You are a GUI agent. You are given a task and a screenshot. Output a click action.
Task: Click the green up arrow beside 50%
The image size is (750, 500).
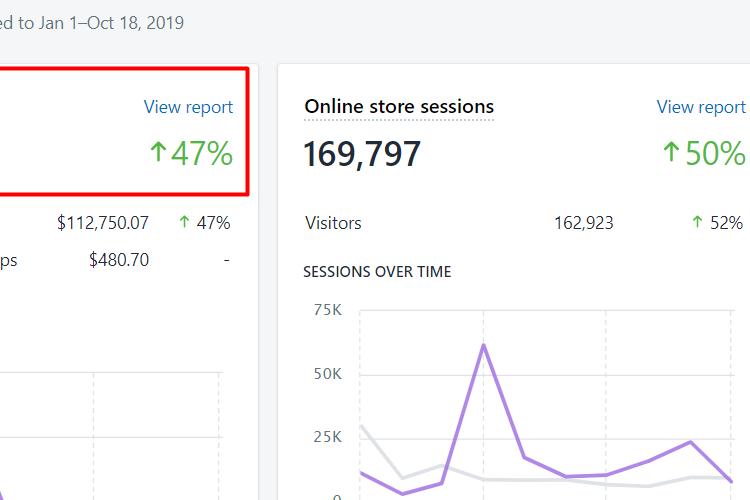[x=671, y=152]
